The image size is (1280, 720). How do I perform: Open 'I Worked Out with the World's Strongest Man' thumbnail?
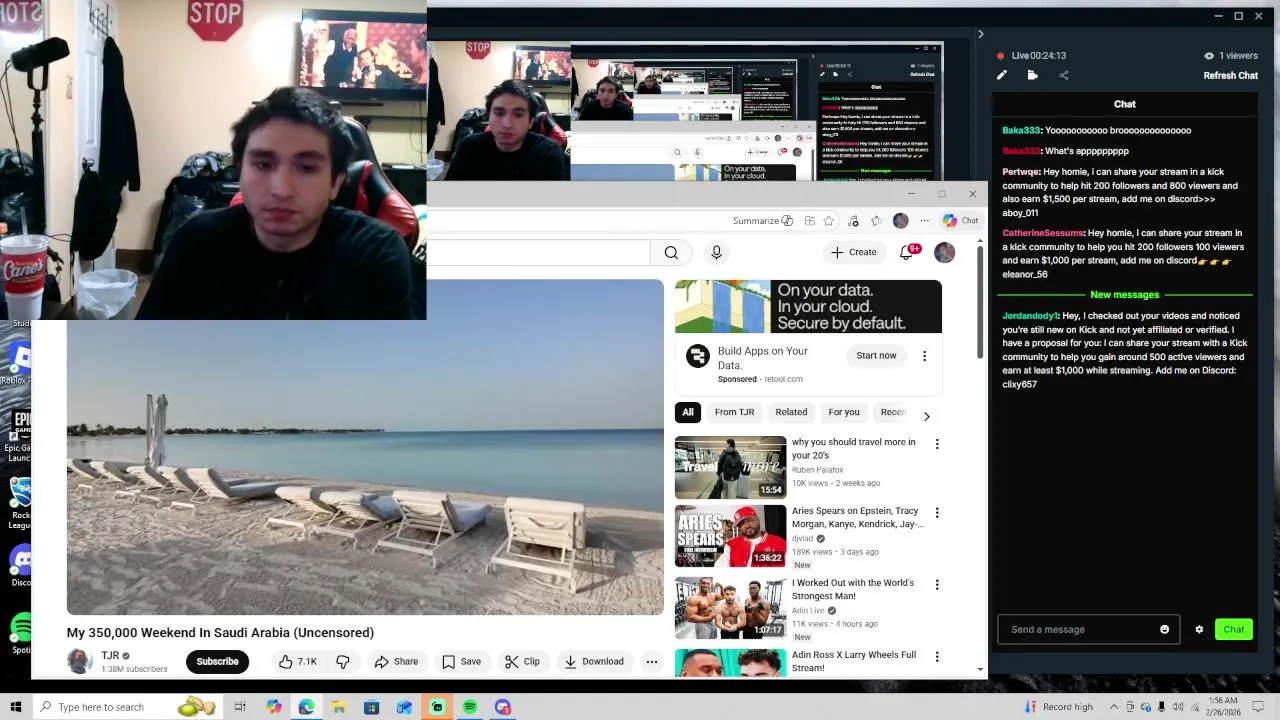pyautogui.click(x=730, y=608)
